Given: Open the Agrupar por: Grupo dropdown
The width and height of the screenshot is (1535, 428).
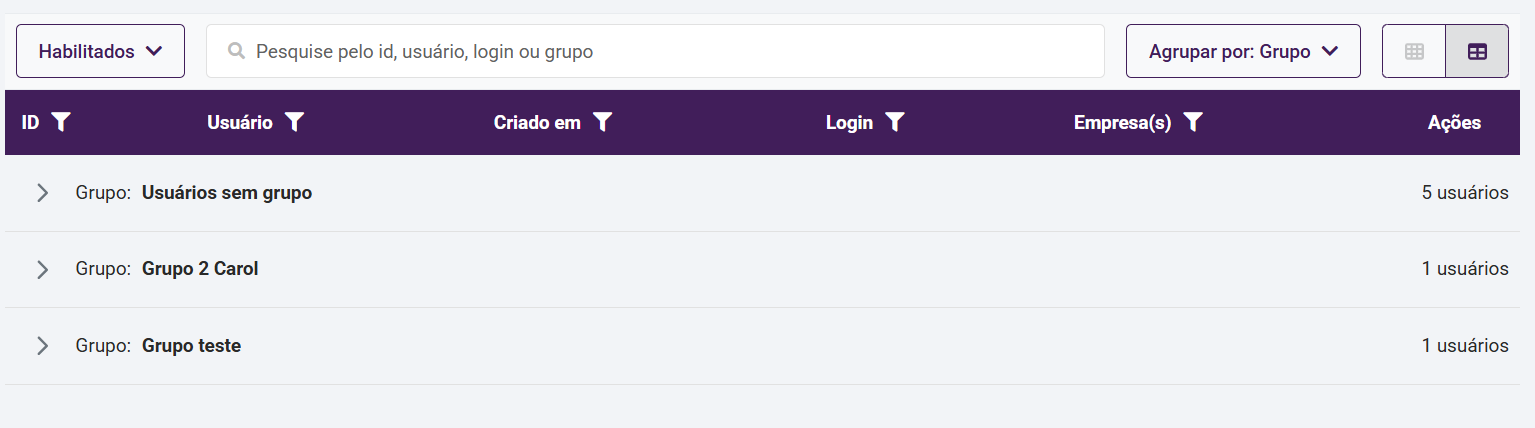Looking at the screenshot, I should [1243, 51].
